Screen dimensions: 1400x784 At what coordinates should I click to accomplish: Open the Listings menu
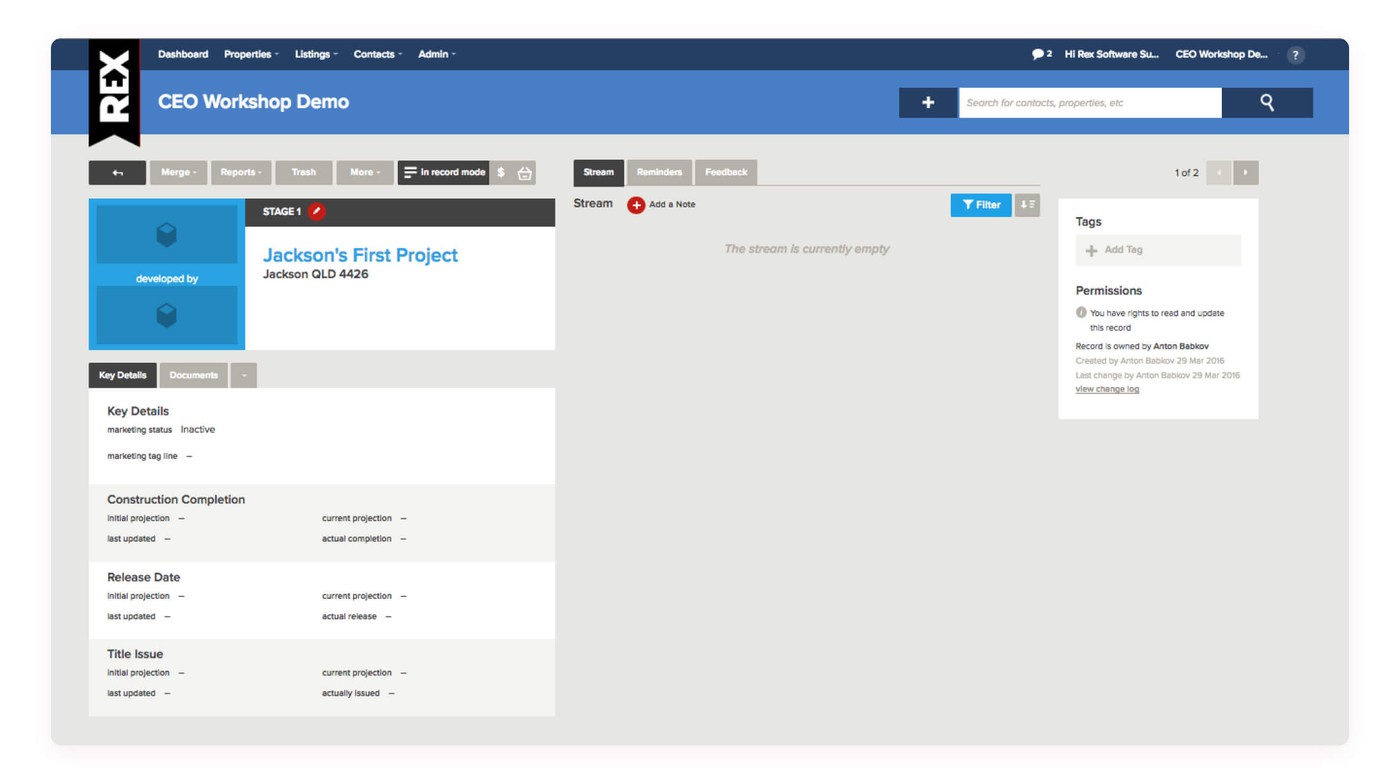point(316,54)
